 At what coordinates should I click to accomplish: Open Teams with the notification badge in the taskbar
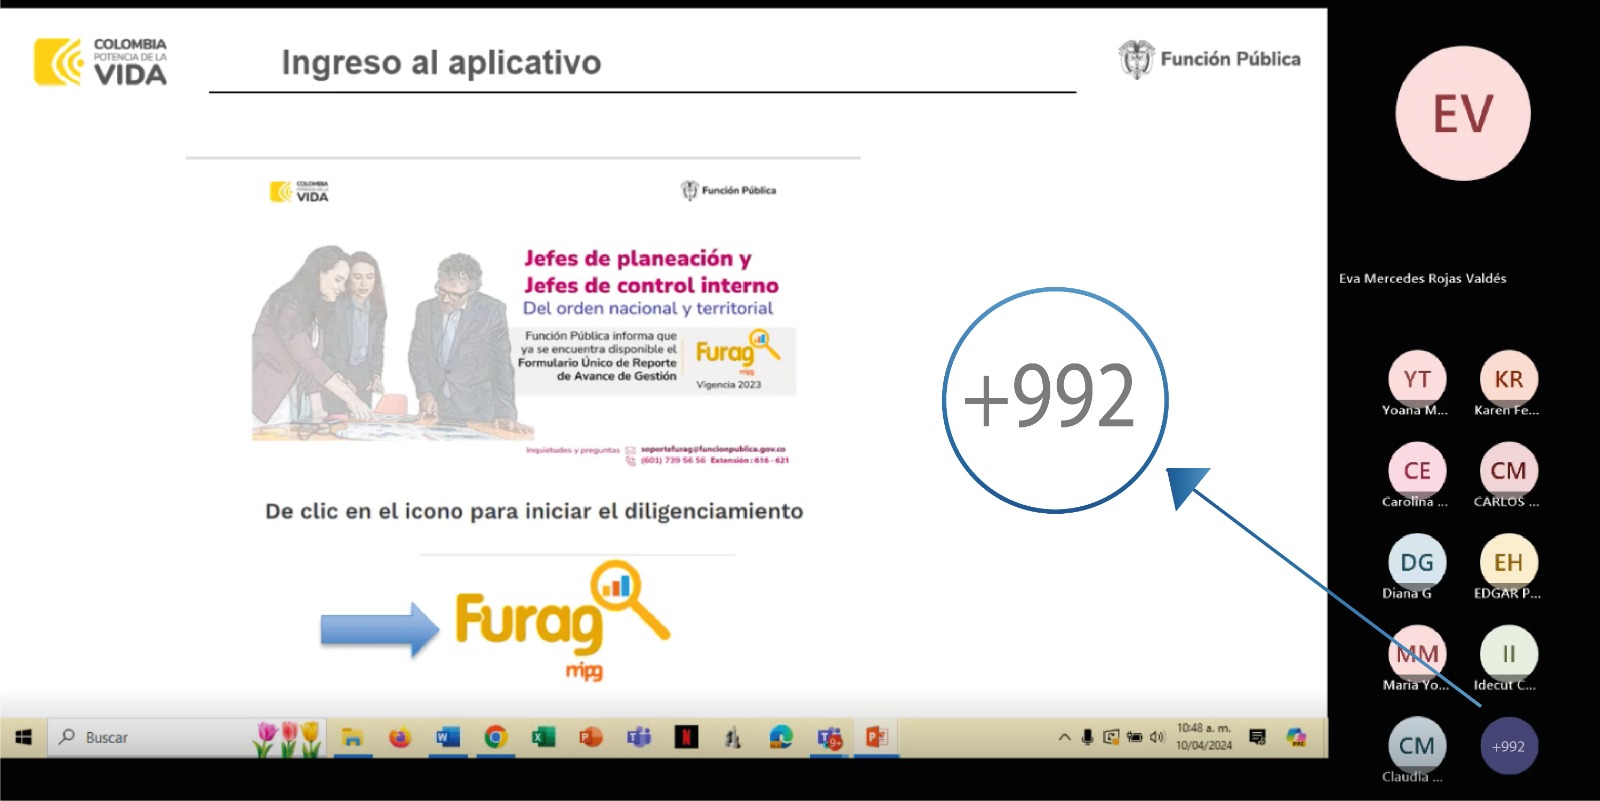pyautogui.click(x=829, y=738)
